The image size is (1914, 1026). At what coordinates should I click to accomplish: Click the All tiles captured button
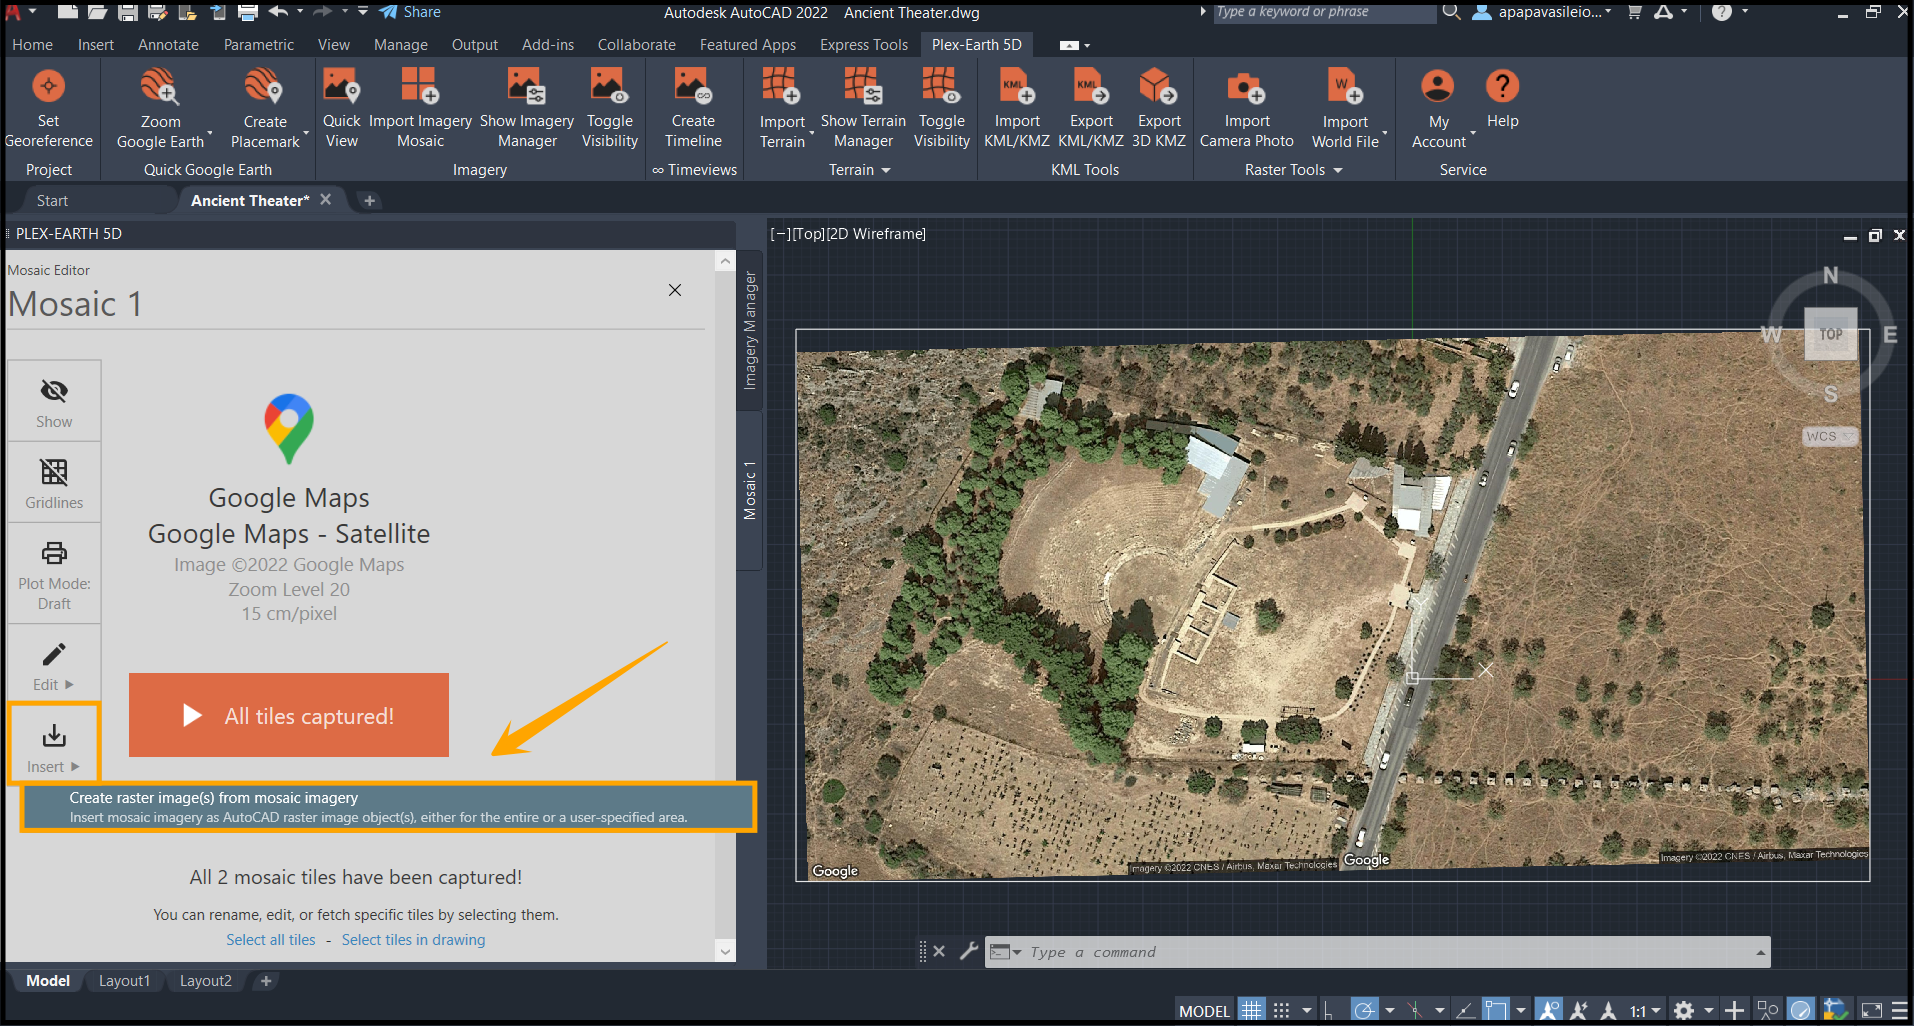click(x=289, y=715)
